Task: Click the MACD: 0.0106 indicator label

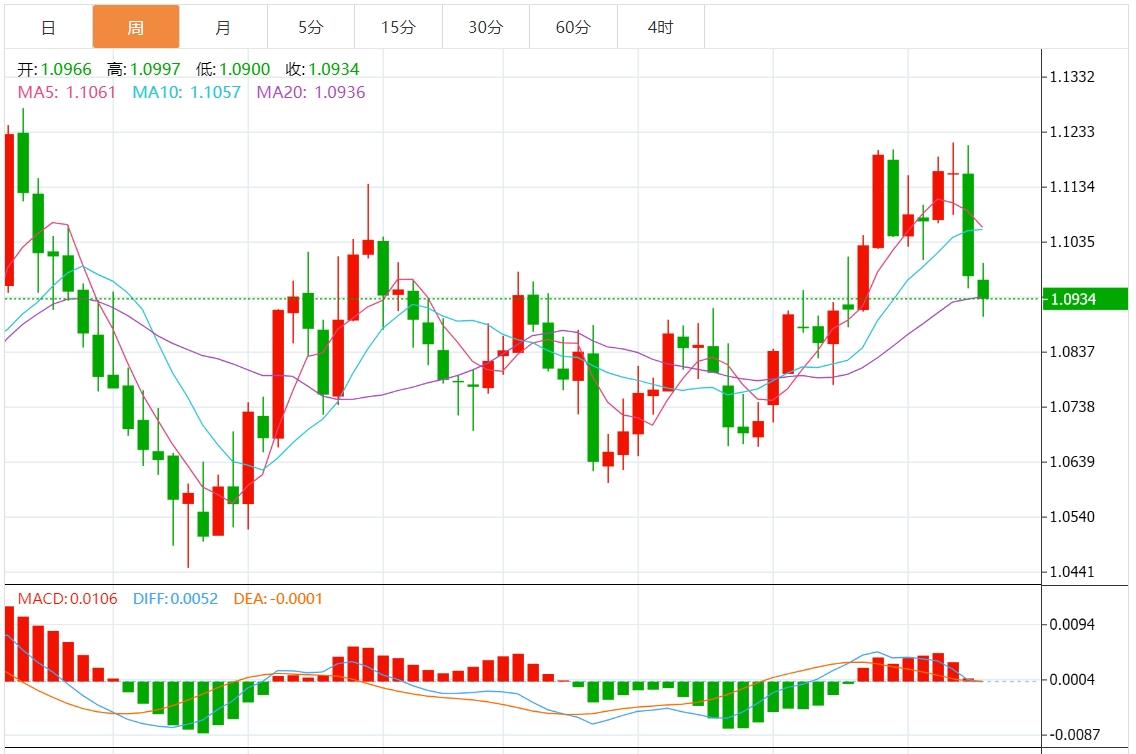Action: pyautogui.click(x=67, y=599)
